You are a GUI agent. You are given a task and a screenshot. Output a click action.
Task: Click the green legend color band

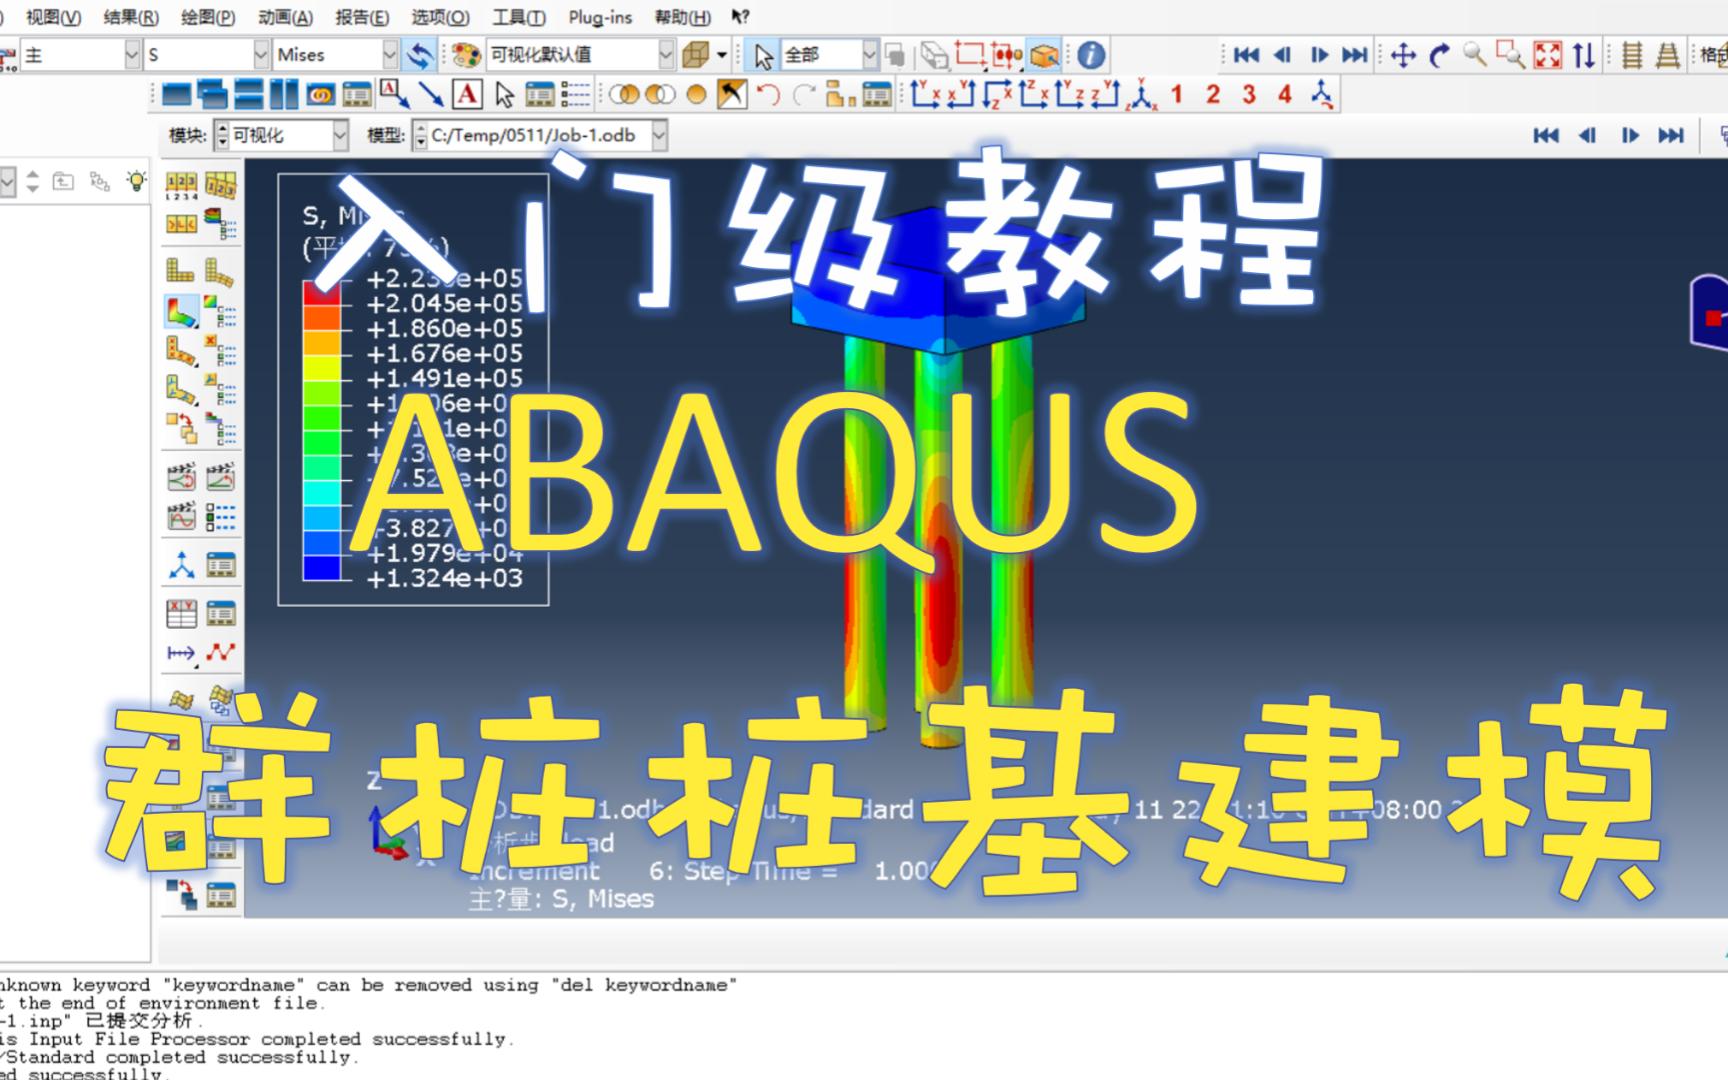click(x=322, y=417)
